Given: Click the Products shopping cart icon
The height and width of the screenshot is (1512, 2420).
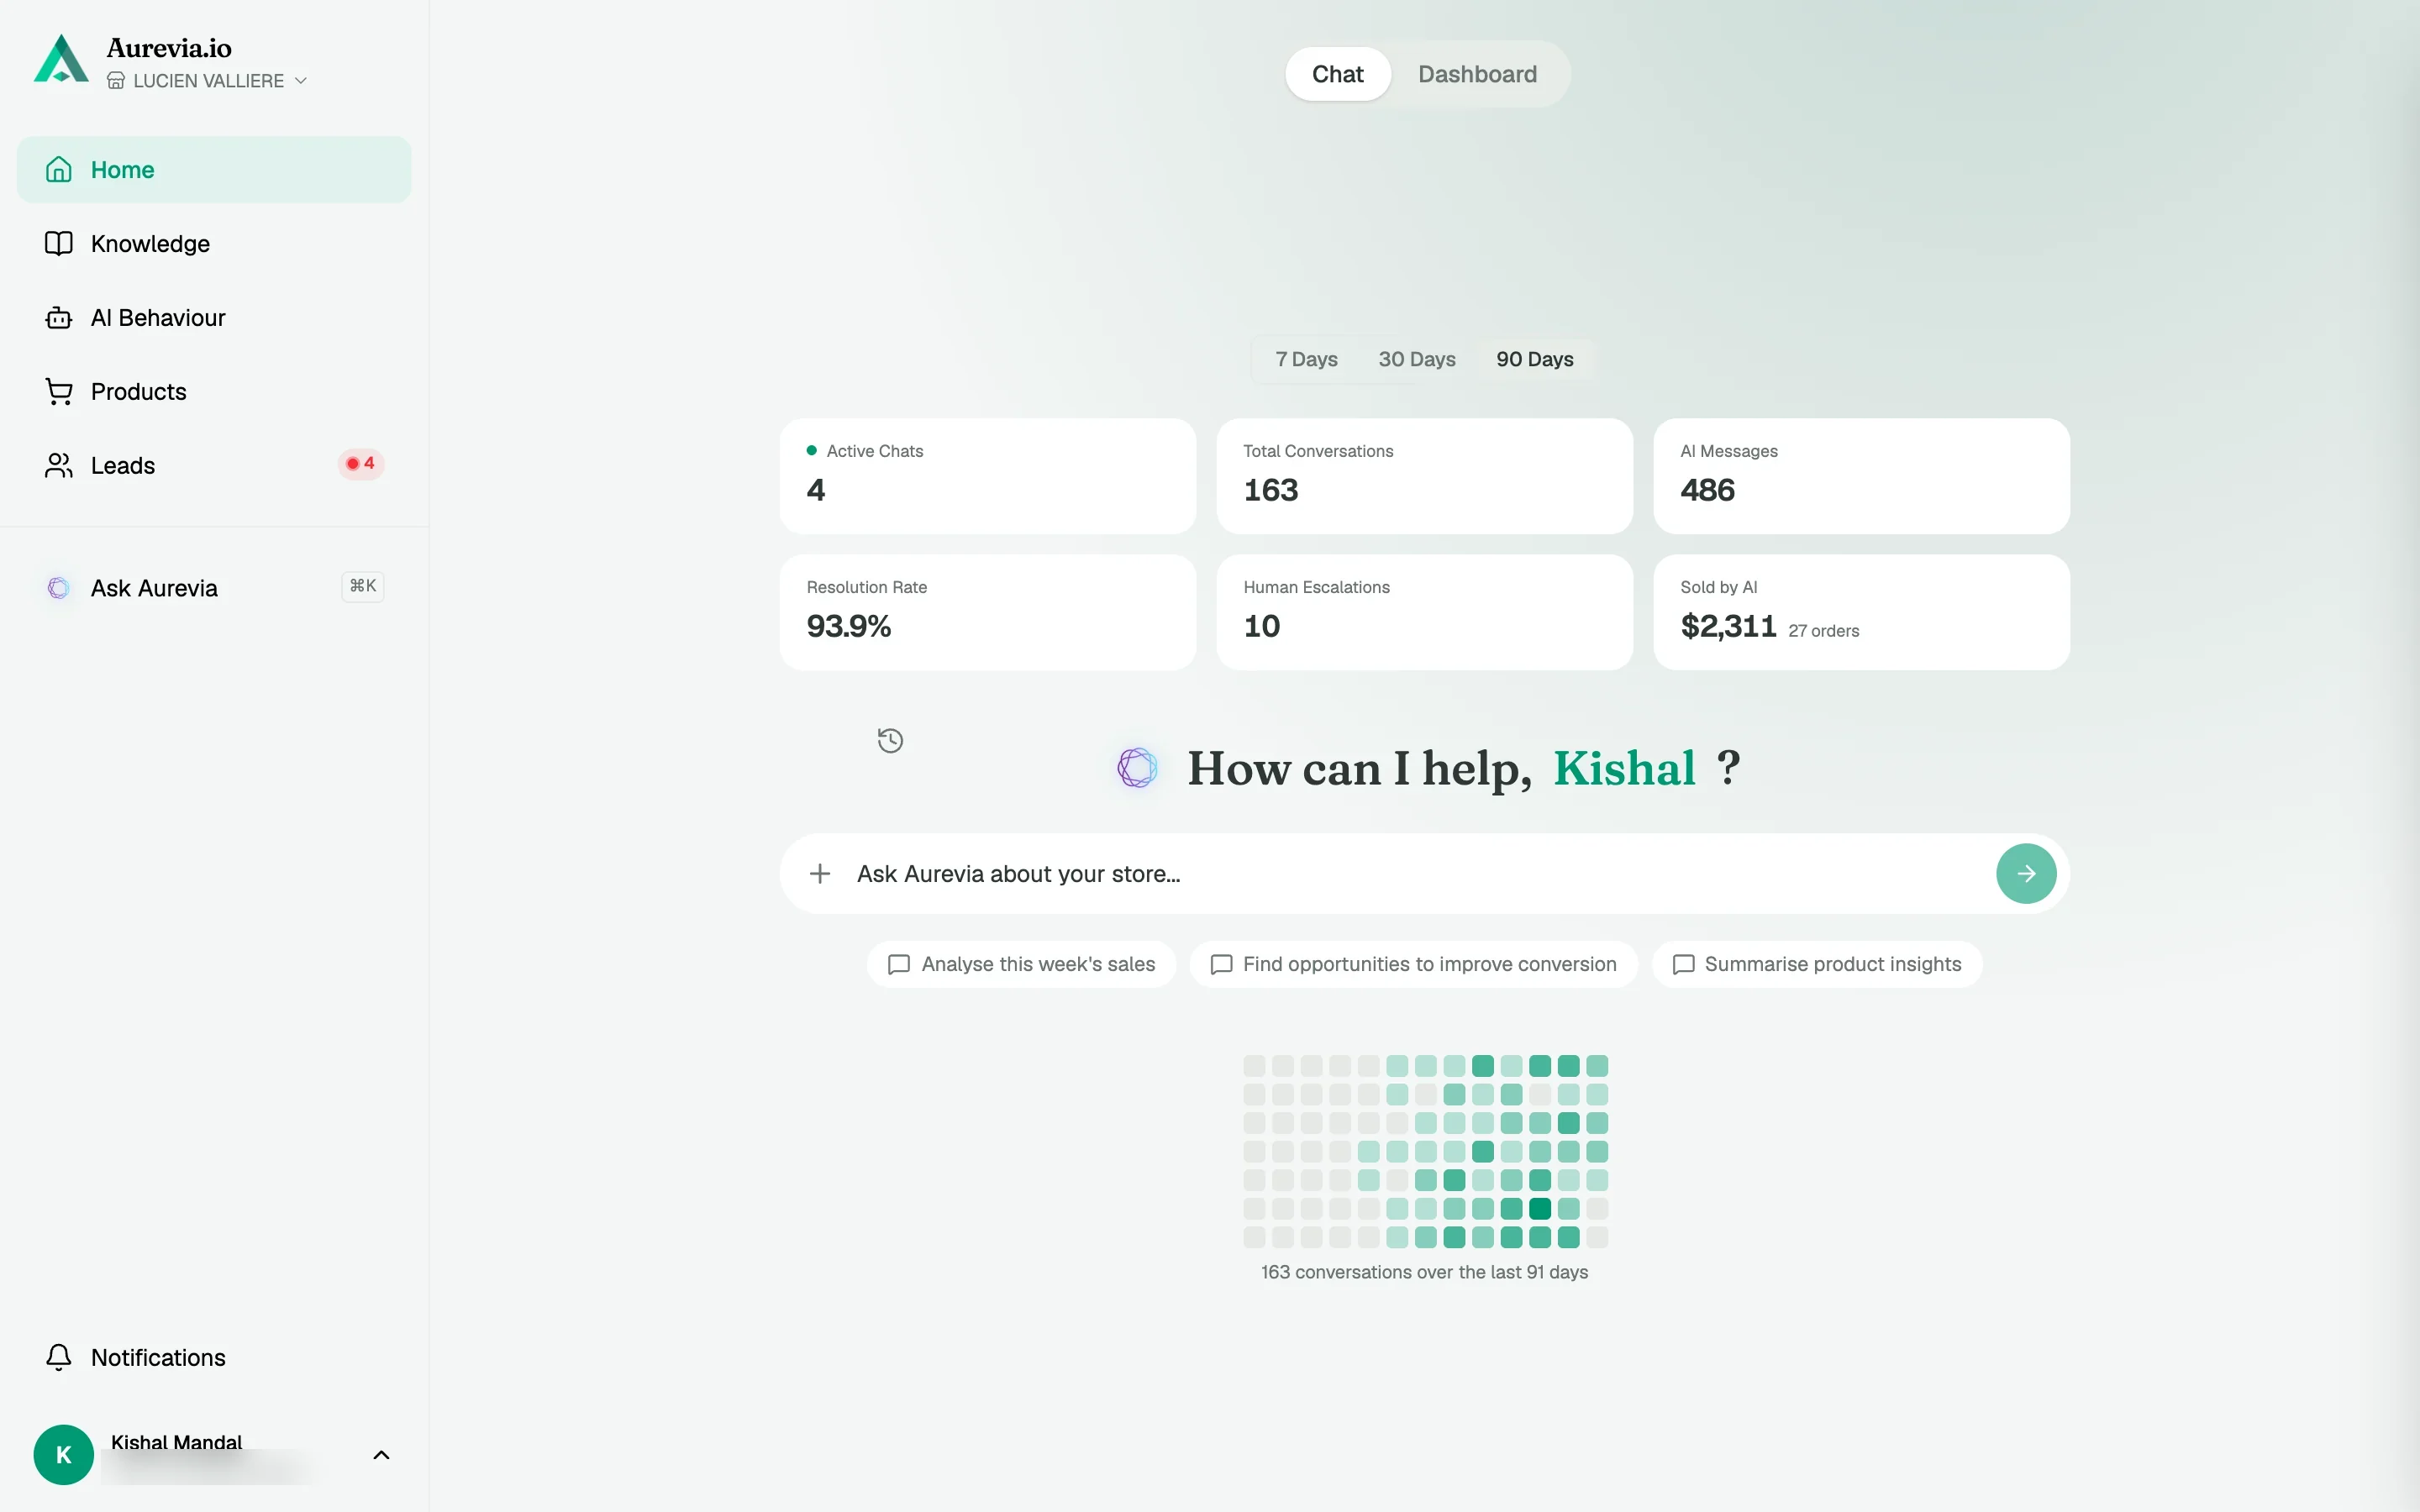Looking at the screenshot, I should [59, 392].
